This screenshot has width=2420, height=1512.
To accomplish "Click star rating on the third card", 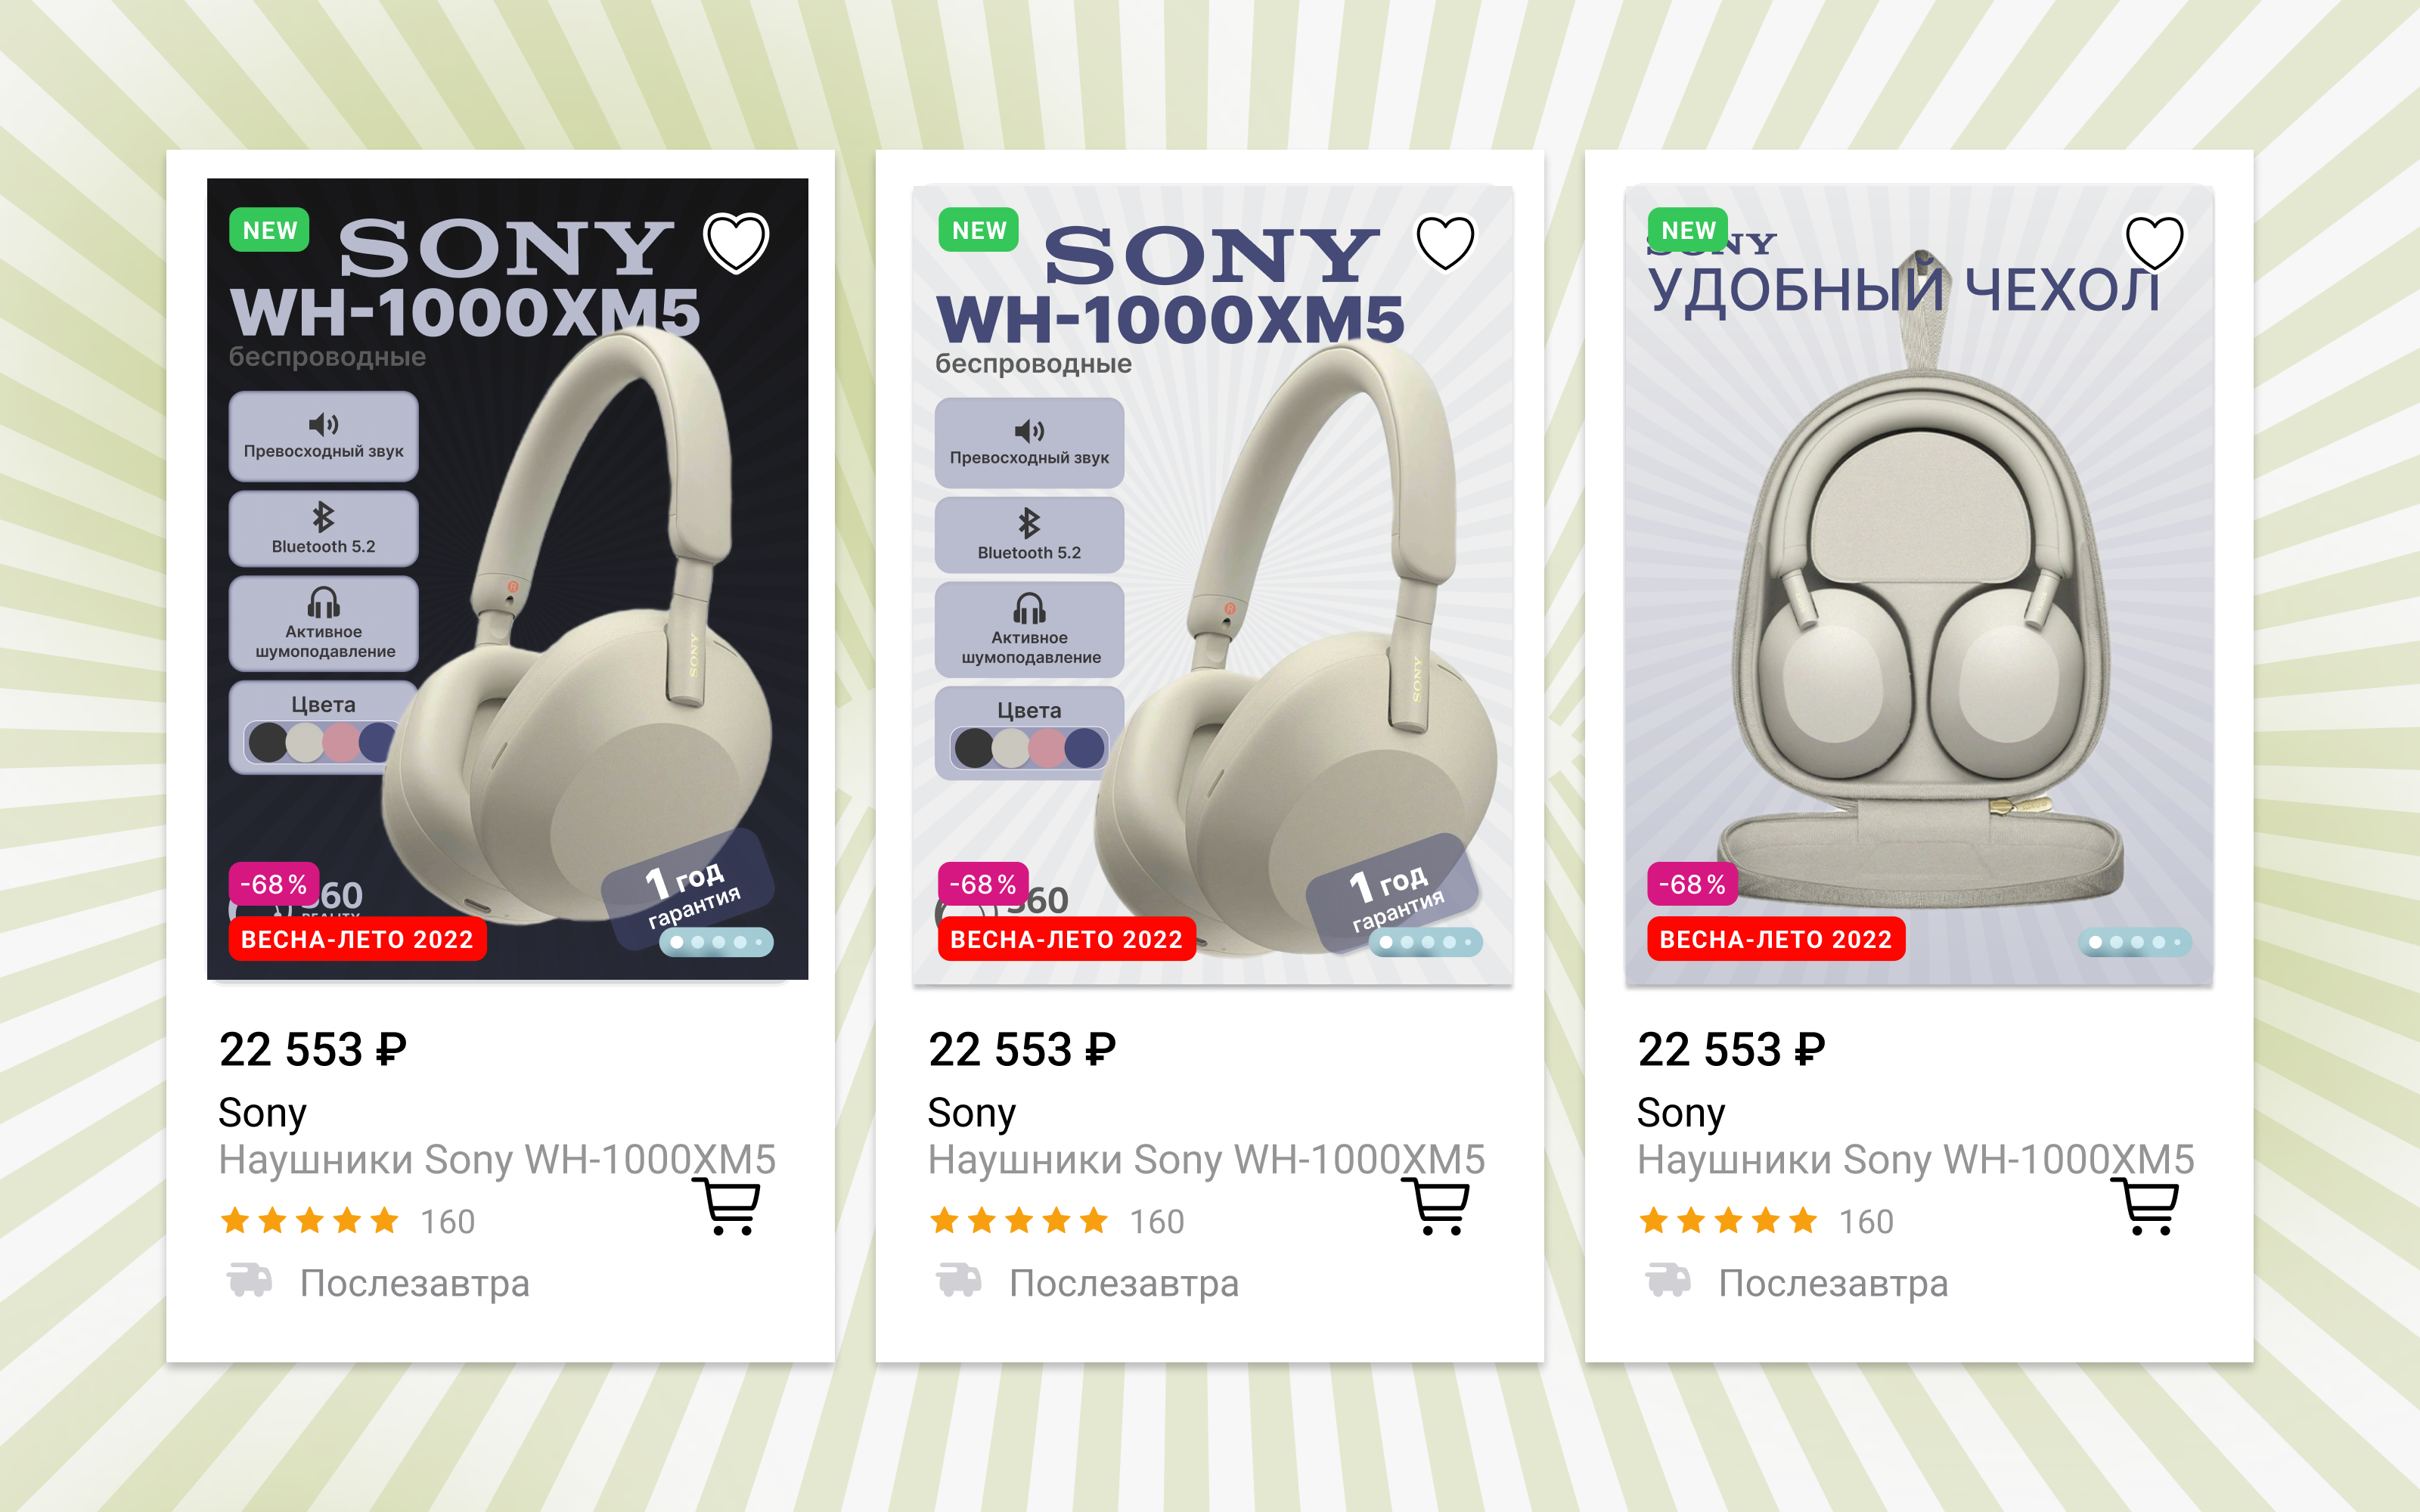I will pyautogui.click(x=1728, y=1221).
